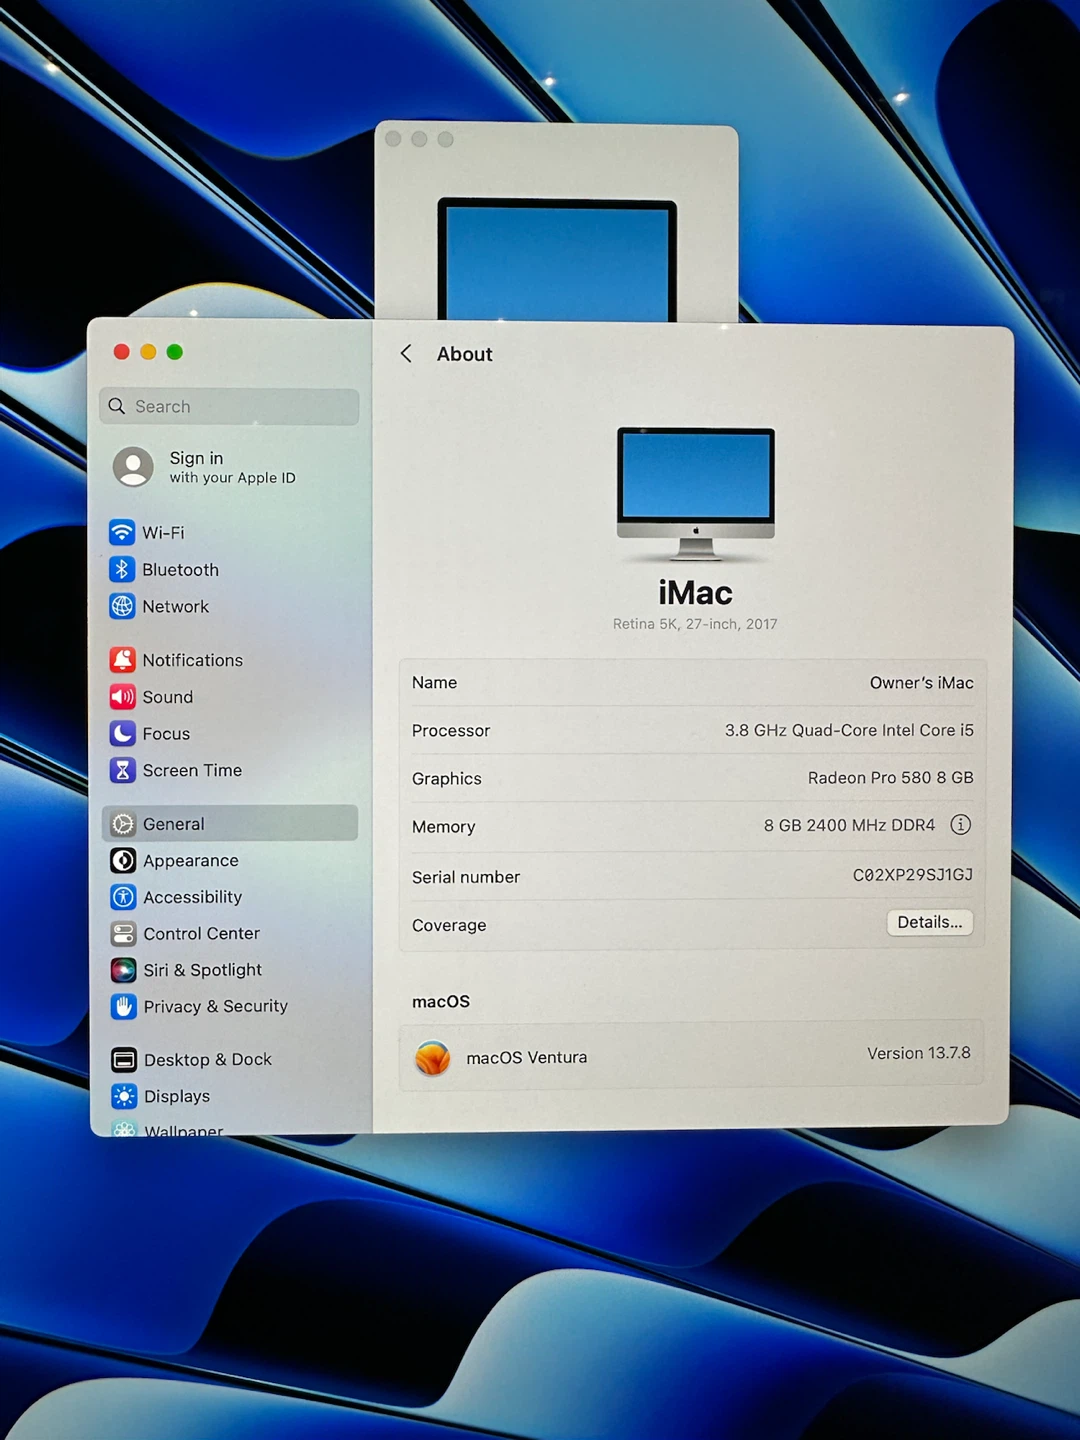Viewport: 1080px width, 1440px height.
Task: Click iMac image in background window
Action: click(557, 259)
